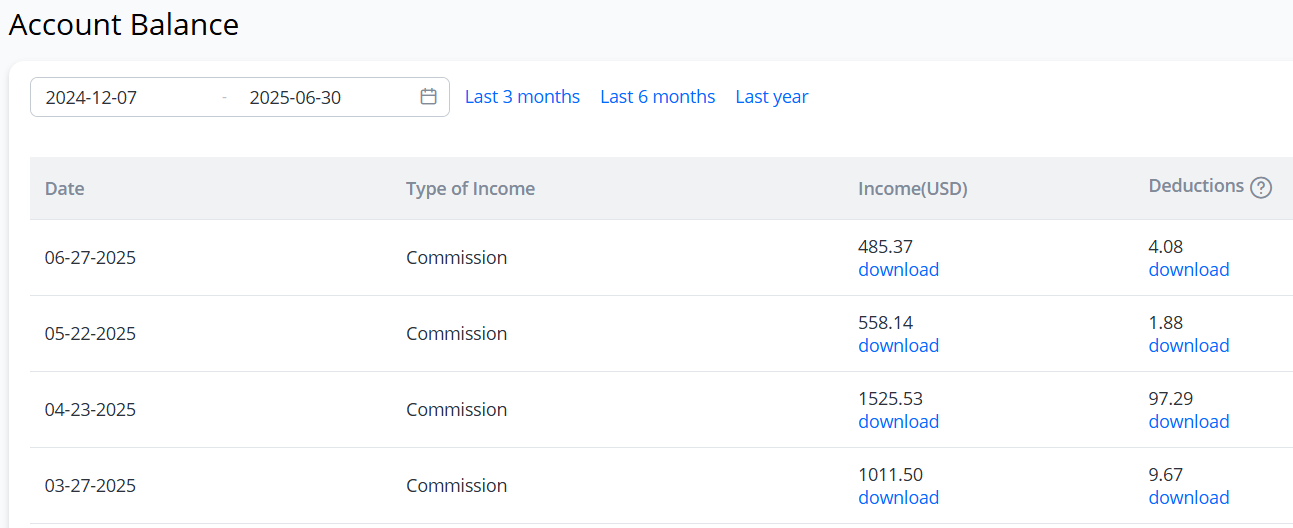Select the Last 6 months filter
This screenshot has height=528, width=1293.
tap(657, 97)
